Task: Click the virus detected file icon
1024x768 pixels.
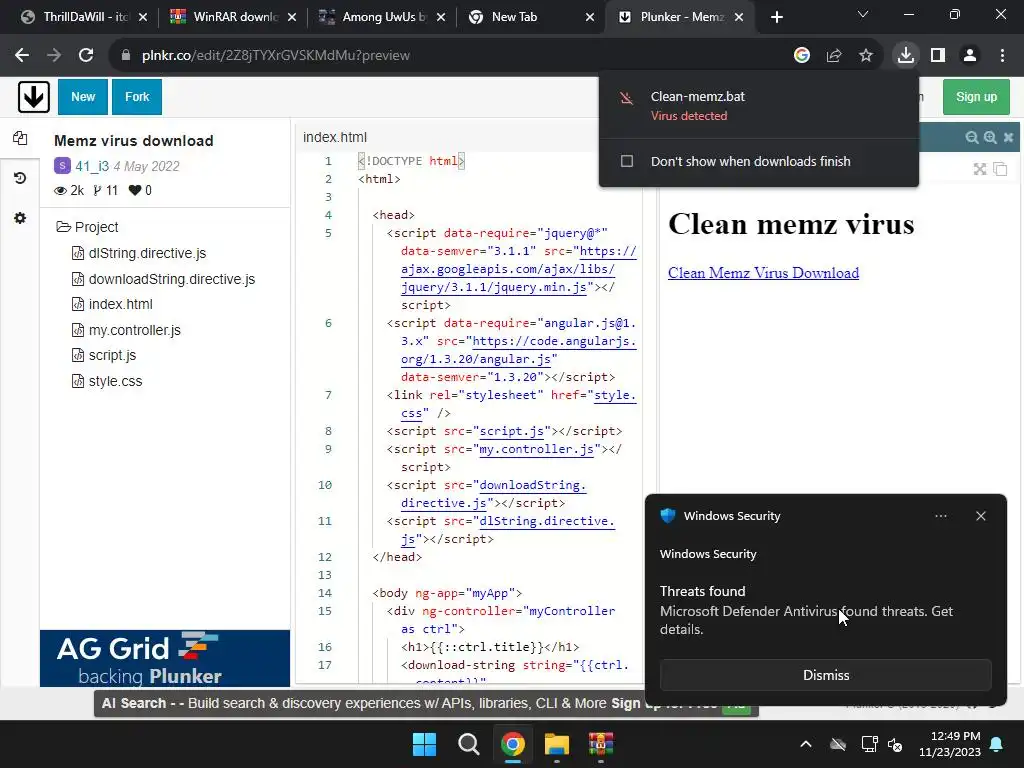Action: click(x=626, y=98)
